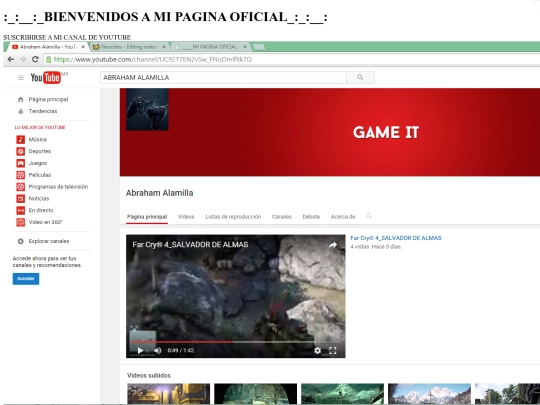Open a new browser tab
Image resolution: width=540 pixels, height=405 pixels.
[259, 47]
